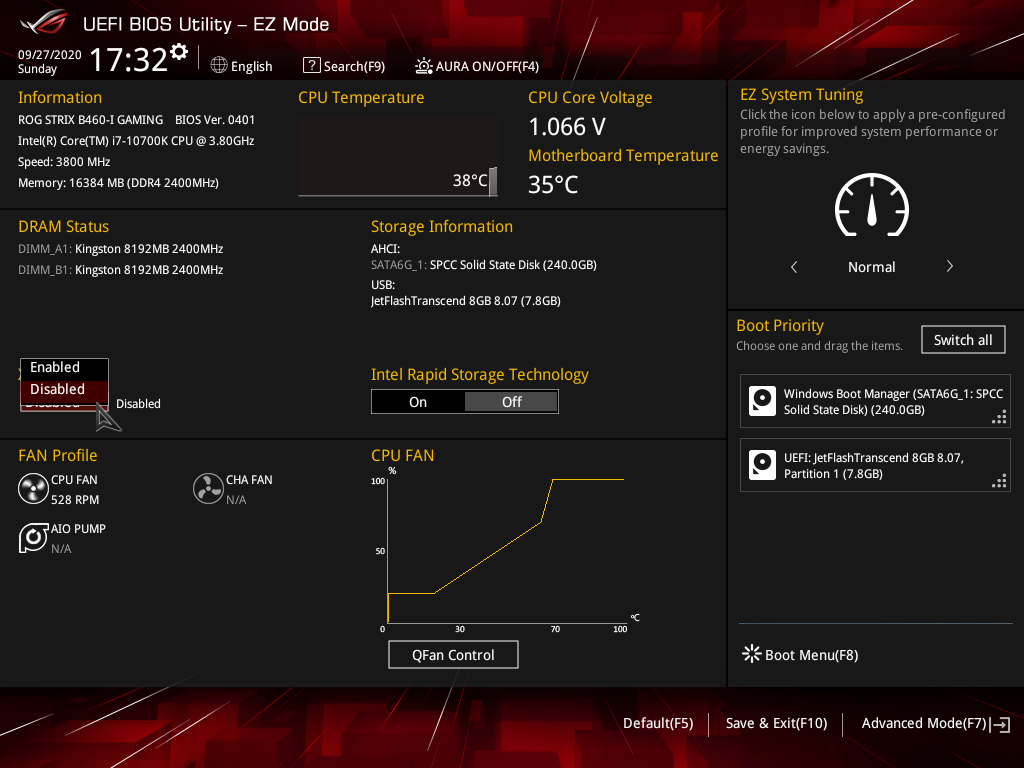Viewport: 1024px width, 768px height.
Task: Choose Save & Exit(F10)
Action: (776, 723)
